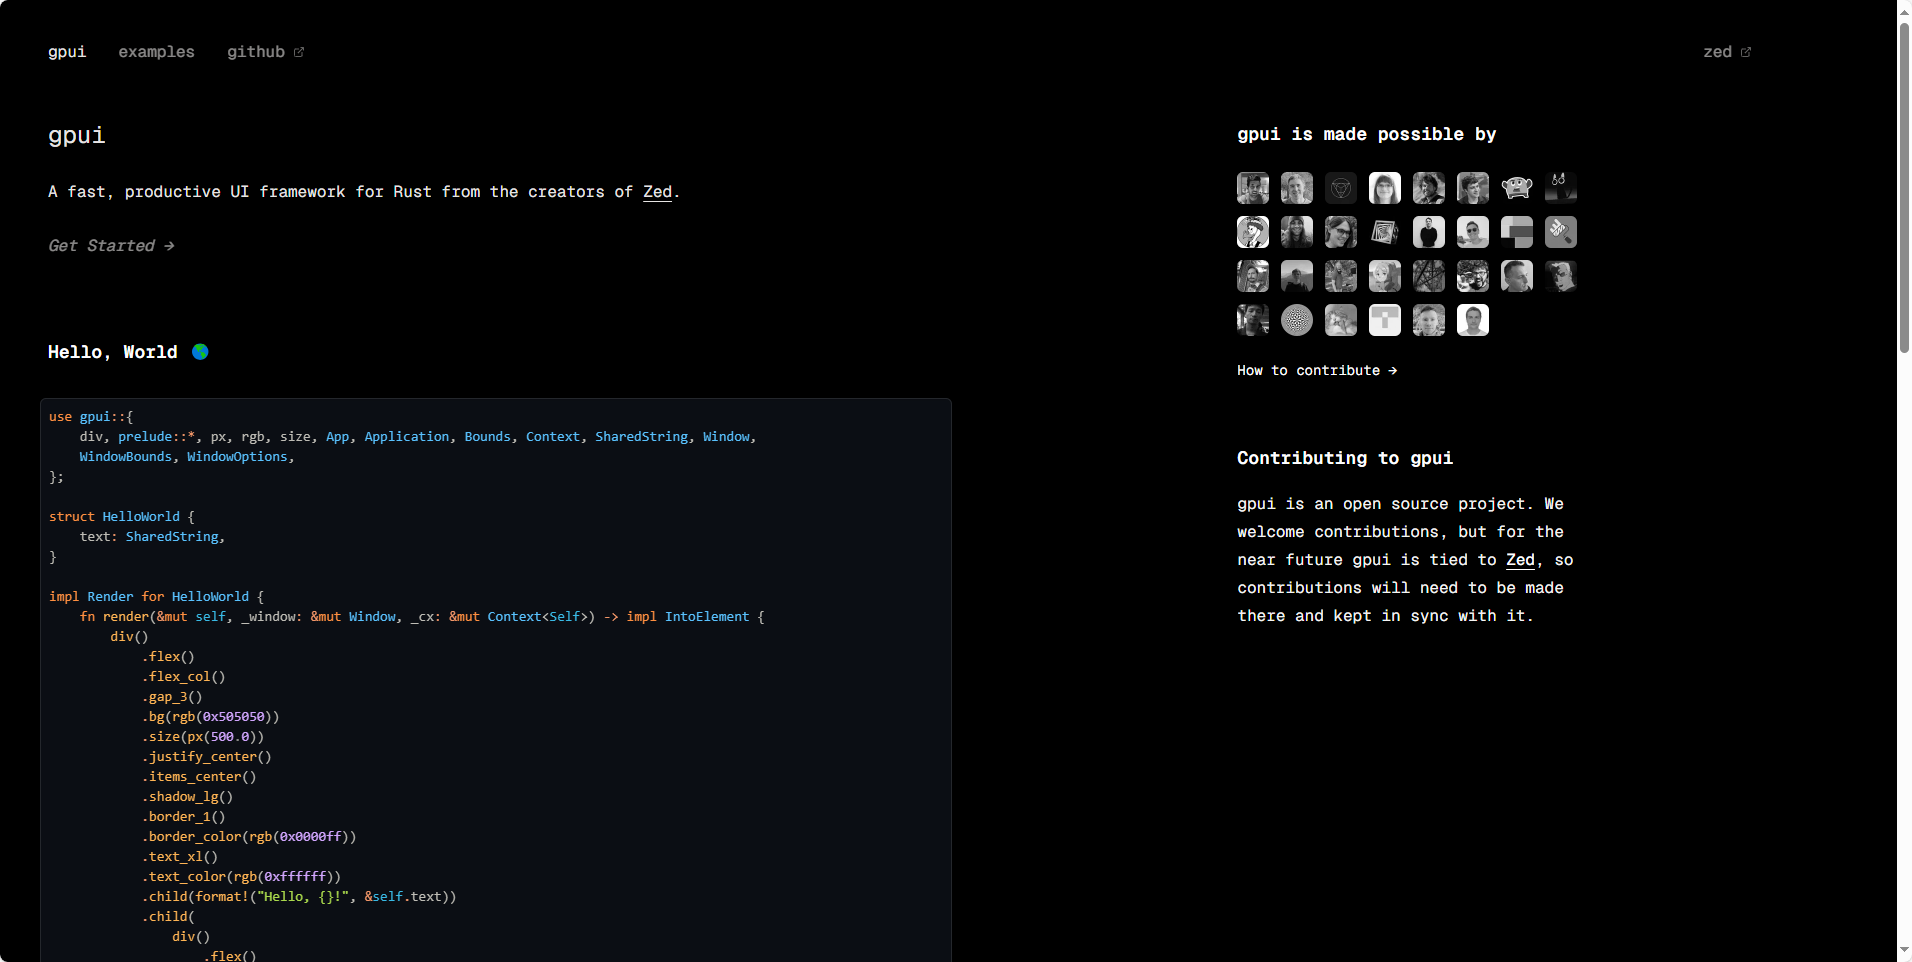The width and height of the screenshot is (1912, 962).
Task: Click the 'fn render' function signature line
Action: [x=422, y=617]
